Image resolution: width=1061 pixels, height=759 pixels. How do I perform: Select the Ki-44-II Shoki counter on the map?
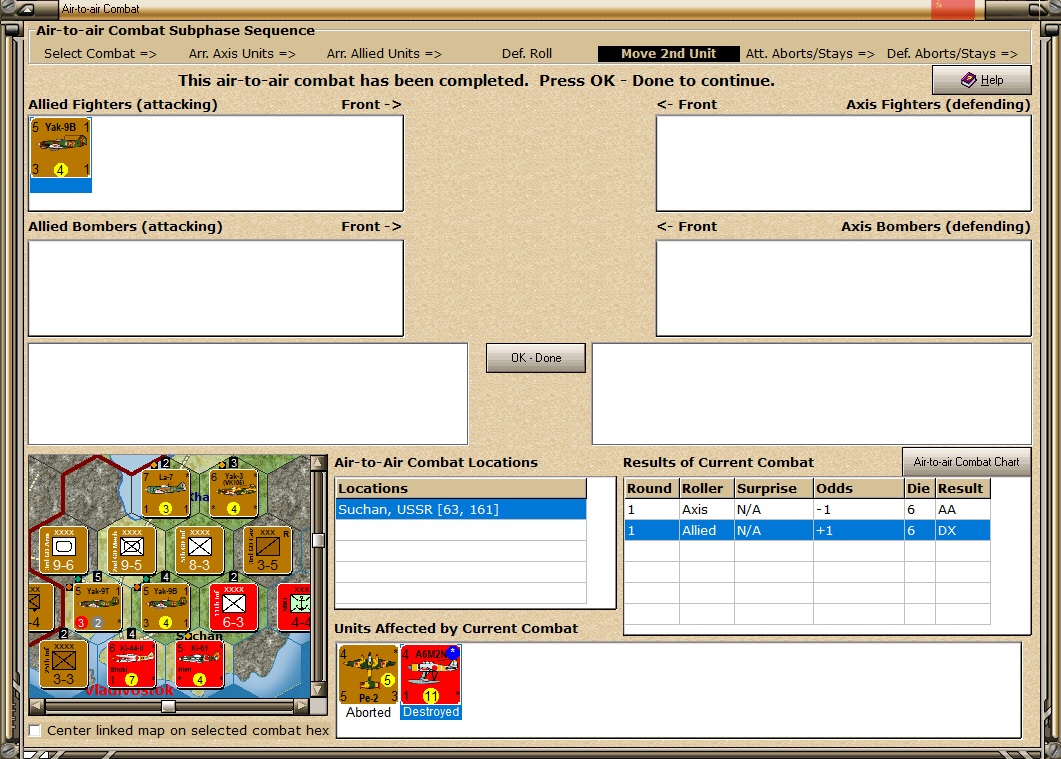pyautogui.click(x=132, y=664)
